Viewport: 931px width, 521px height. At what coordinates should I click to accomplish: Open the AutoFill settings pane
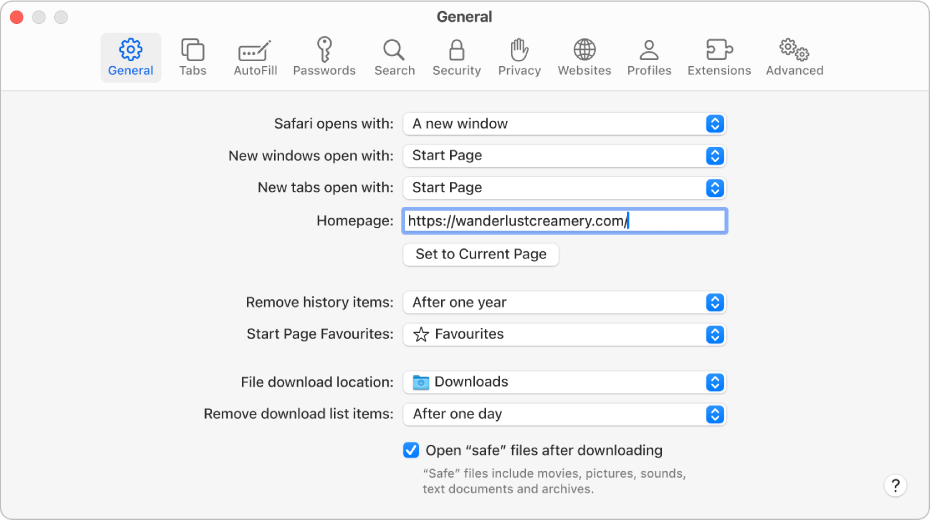[254, 57]
